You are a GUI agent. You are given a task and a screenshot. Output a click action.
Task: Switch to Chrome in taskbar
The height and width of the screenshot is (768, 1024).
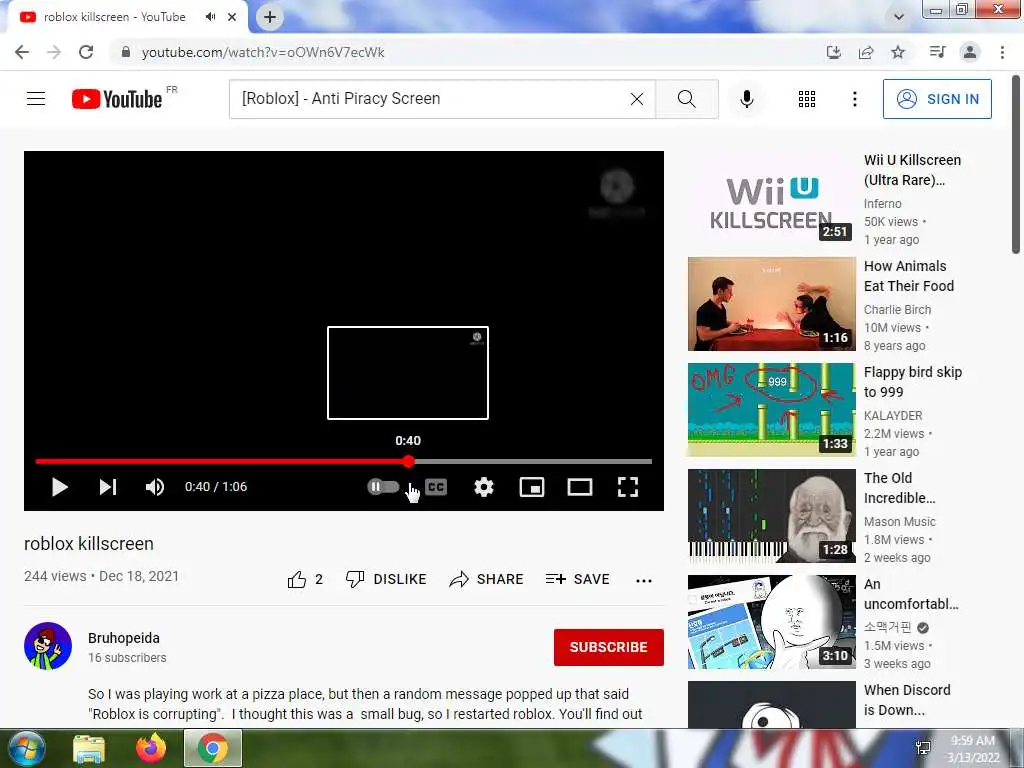(x=213, y=748)
